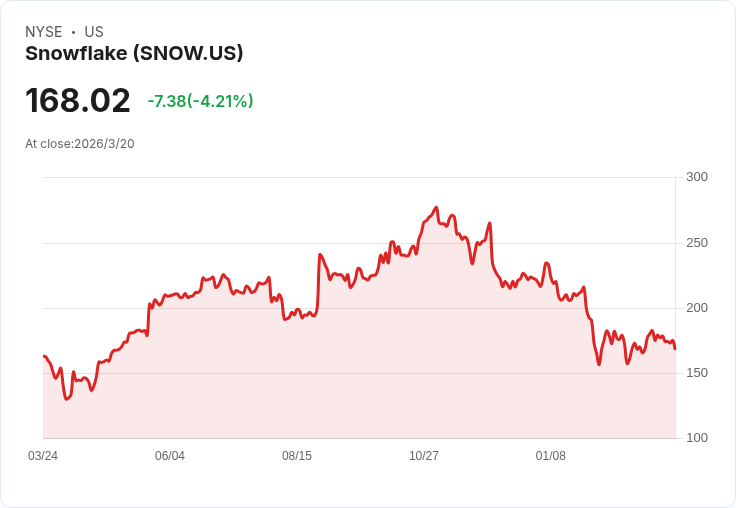Click the rightmost end of the price line
Screen dimensions: 736x508
tap(675, 348)
